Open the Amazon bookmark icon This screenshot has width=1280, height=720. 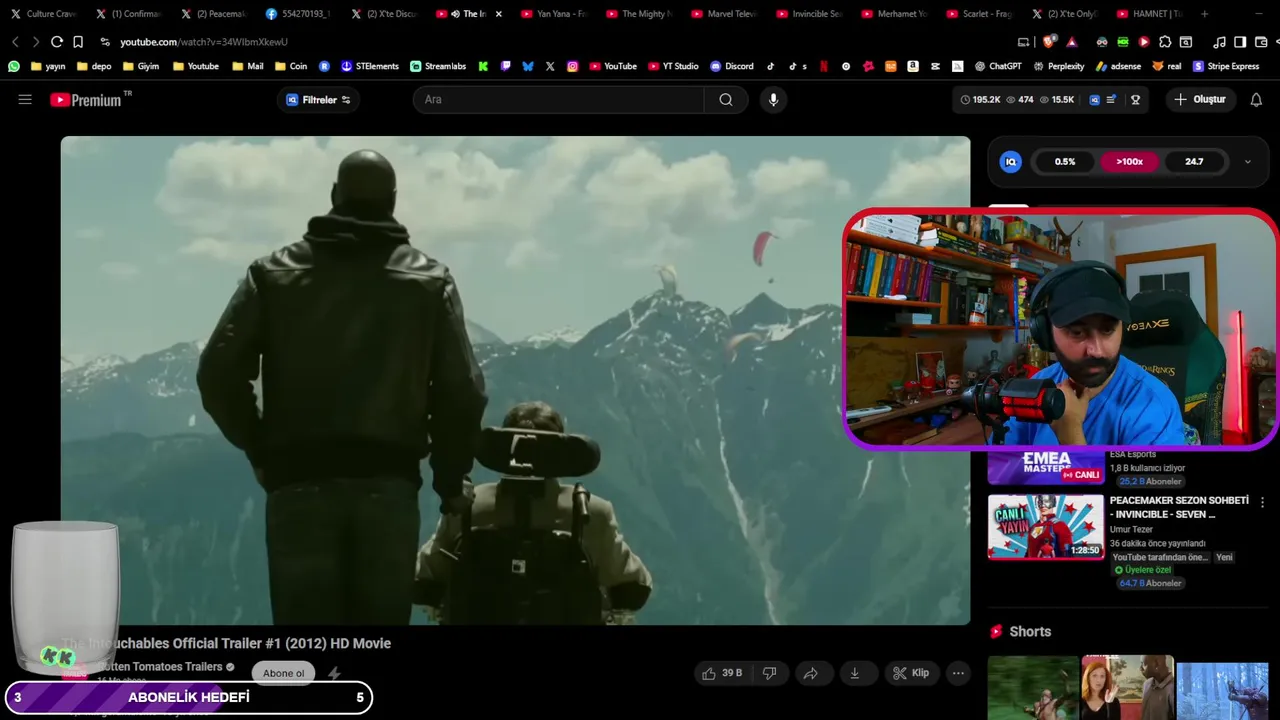coord(913,66)
